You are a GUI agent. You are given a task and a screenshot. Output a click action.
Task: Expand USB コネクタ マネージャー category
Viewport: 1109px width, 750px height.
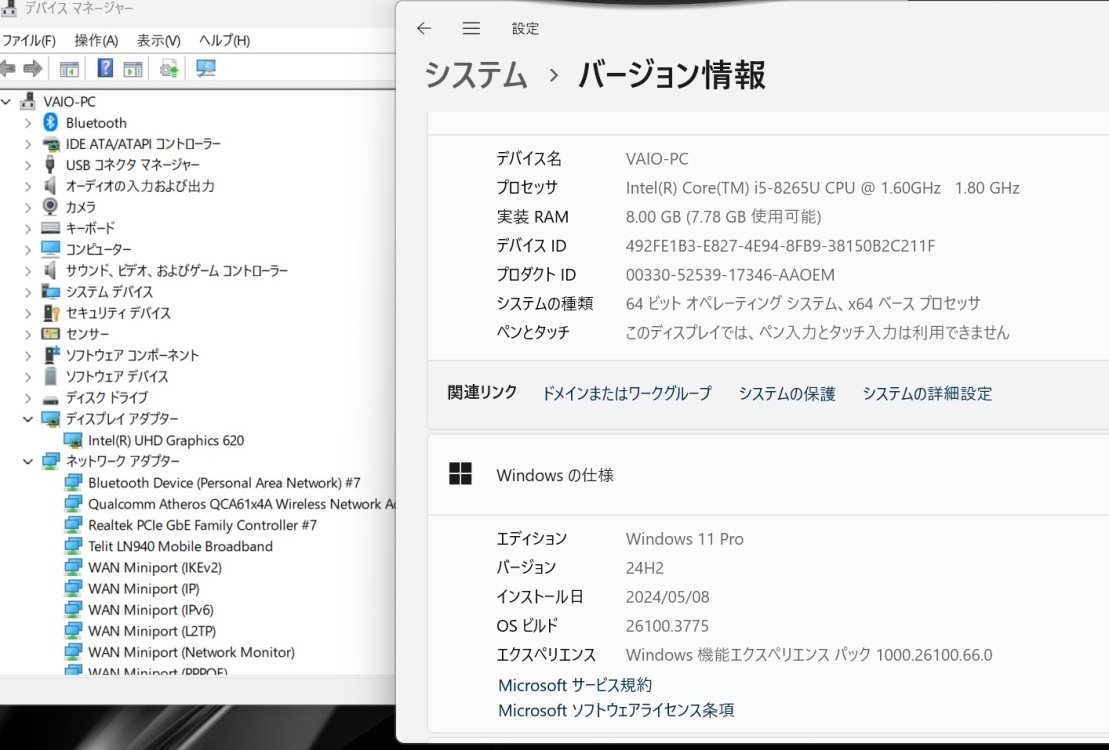point(28,166)
